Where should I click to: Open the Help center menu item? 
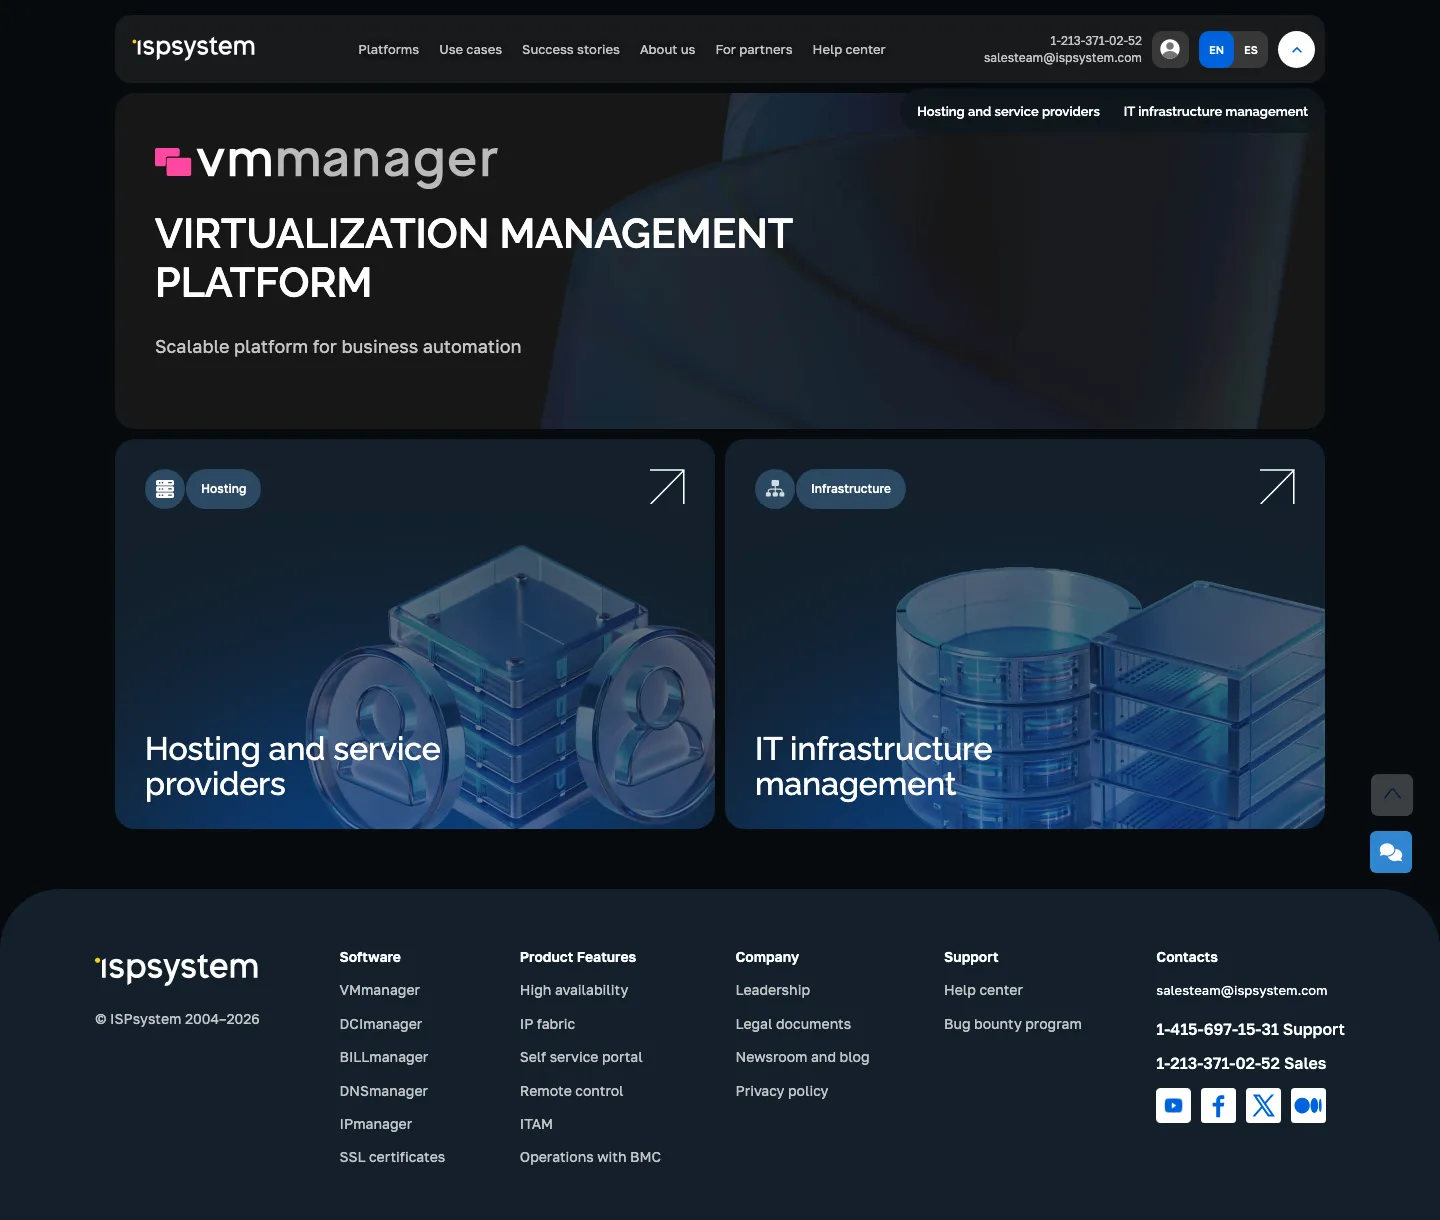[849, 49]
